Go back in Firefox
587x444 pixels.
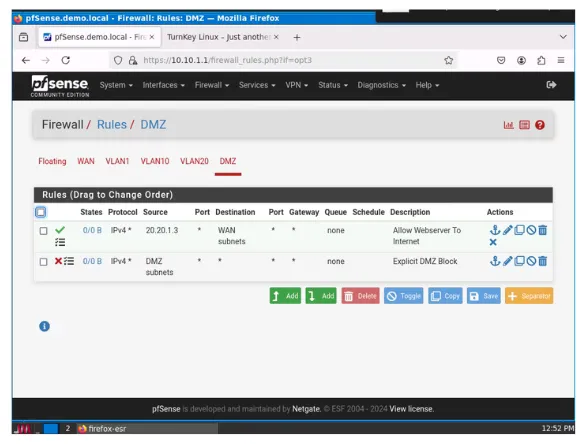pyautogui.click(x=26, y=60)
